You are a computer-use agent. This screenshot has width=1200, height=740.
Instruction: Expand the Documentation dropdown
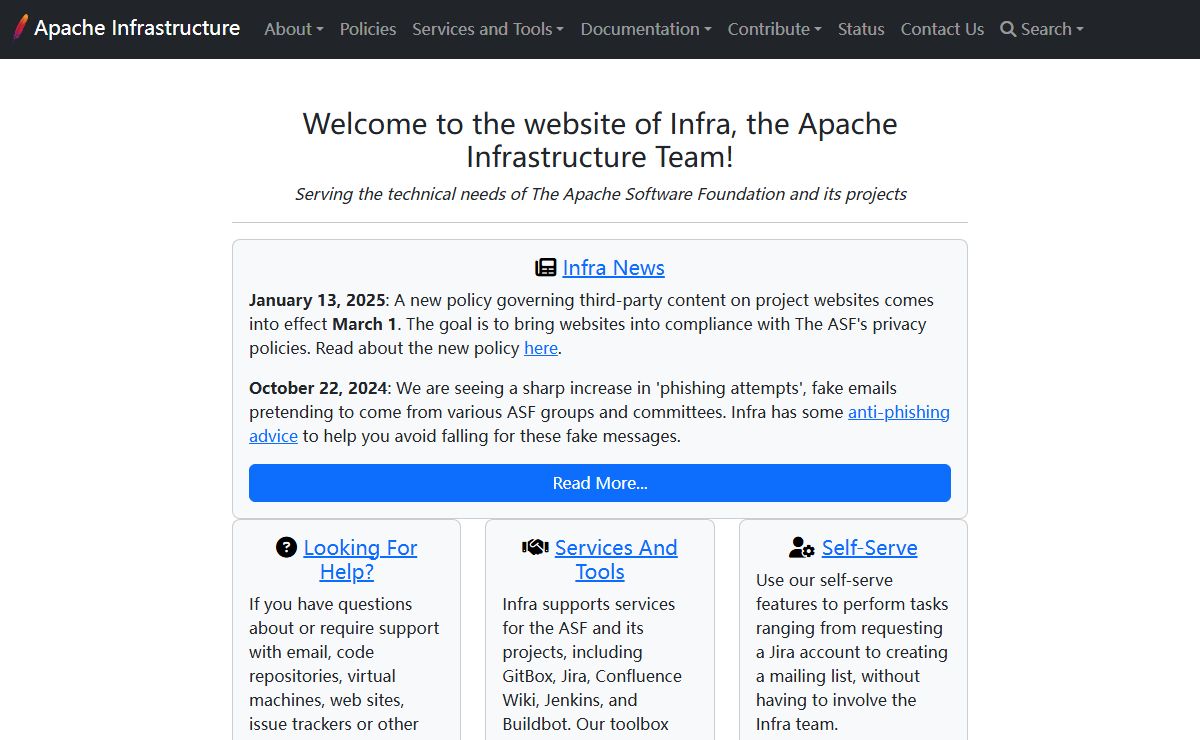(646, 29)
